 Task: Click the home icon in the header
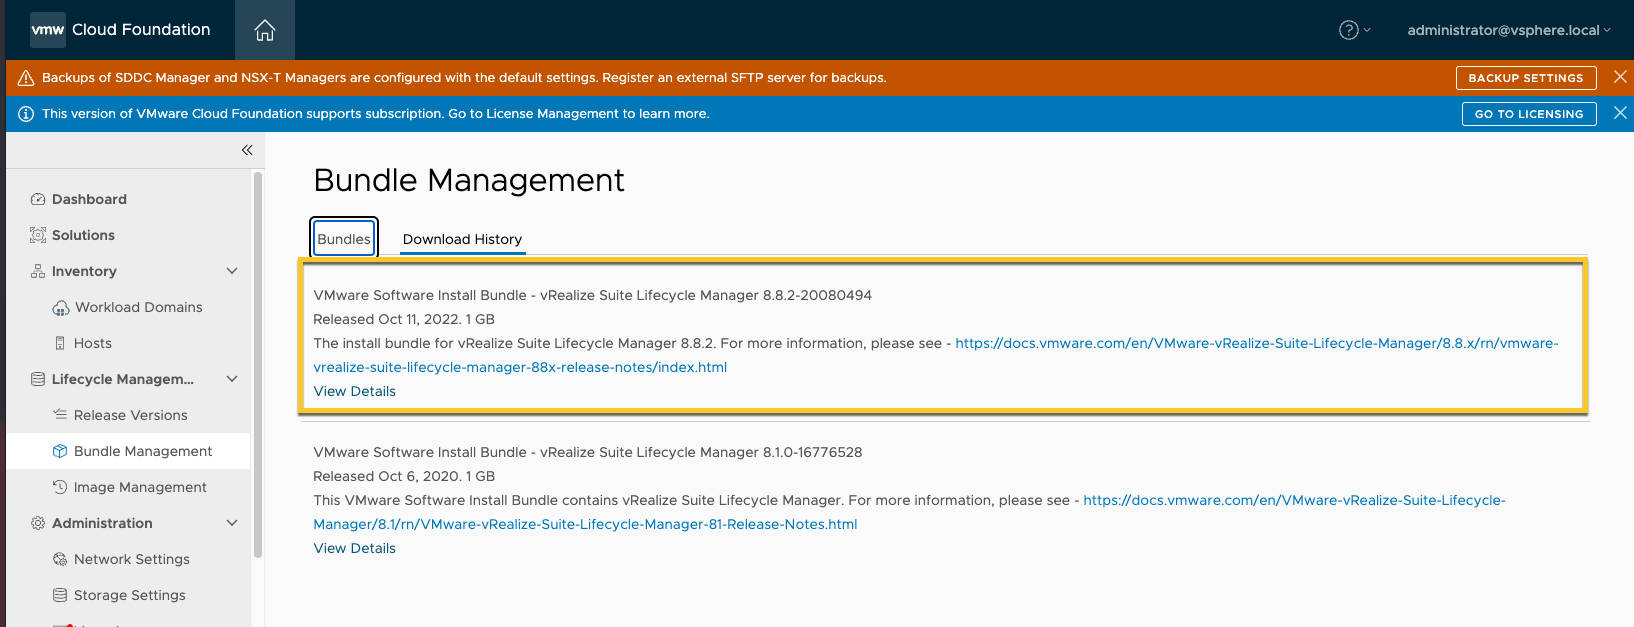[x=265, y=30]
